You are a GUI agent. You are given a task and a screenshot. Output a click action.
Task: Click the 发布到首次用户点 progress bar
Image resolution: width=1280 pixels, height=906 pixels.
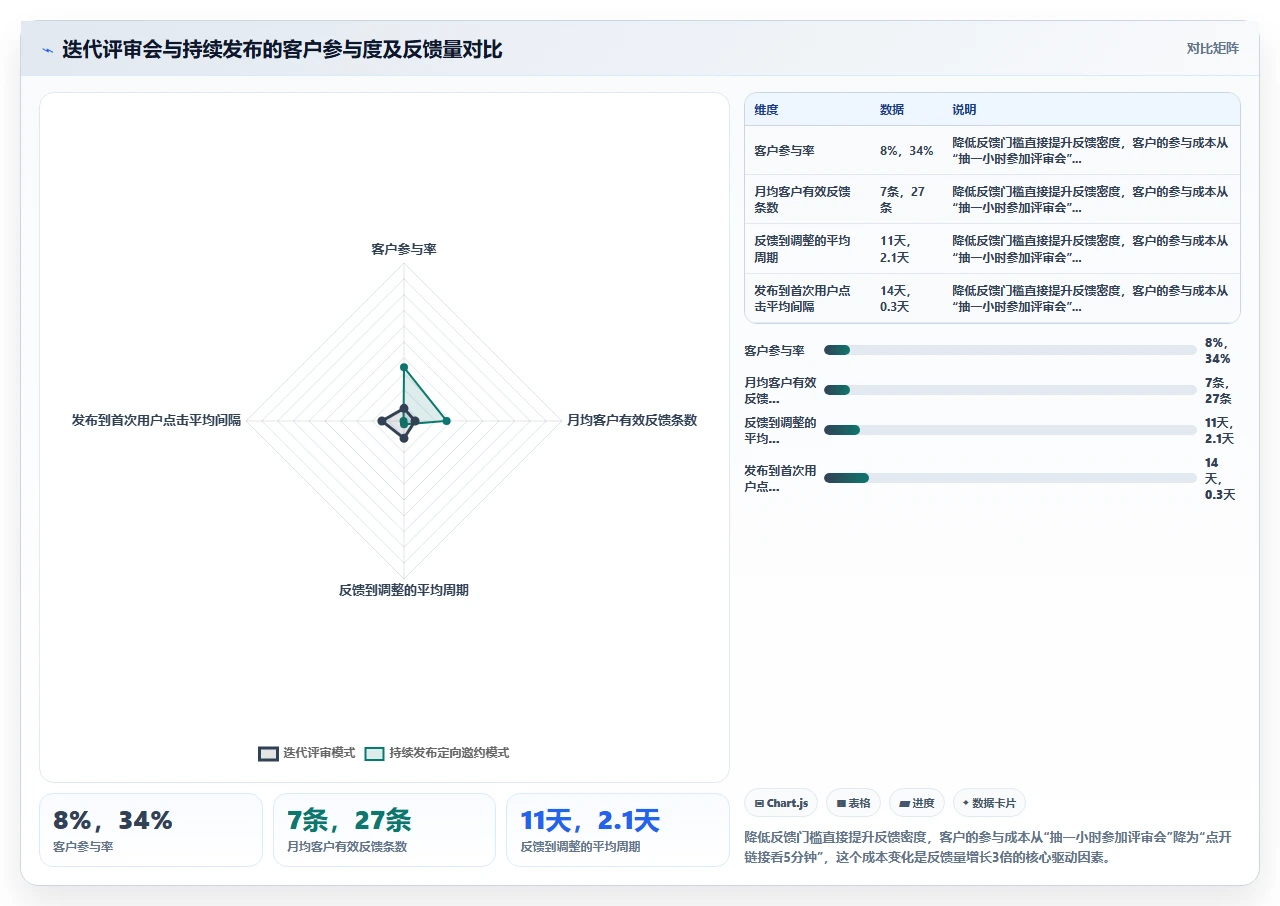coord(1010,478)
